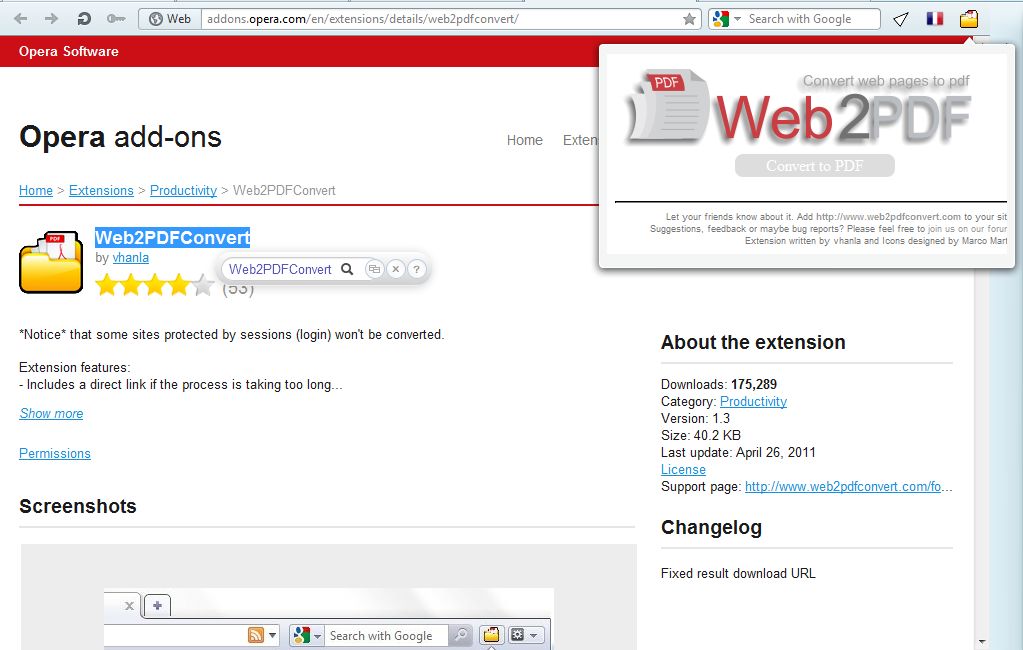This screenshot has width=1023, height=650.
Task: Click the French flag language icon
Action: click(x=935, y=17)
